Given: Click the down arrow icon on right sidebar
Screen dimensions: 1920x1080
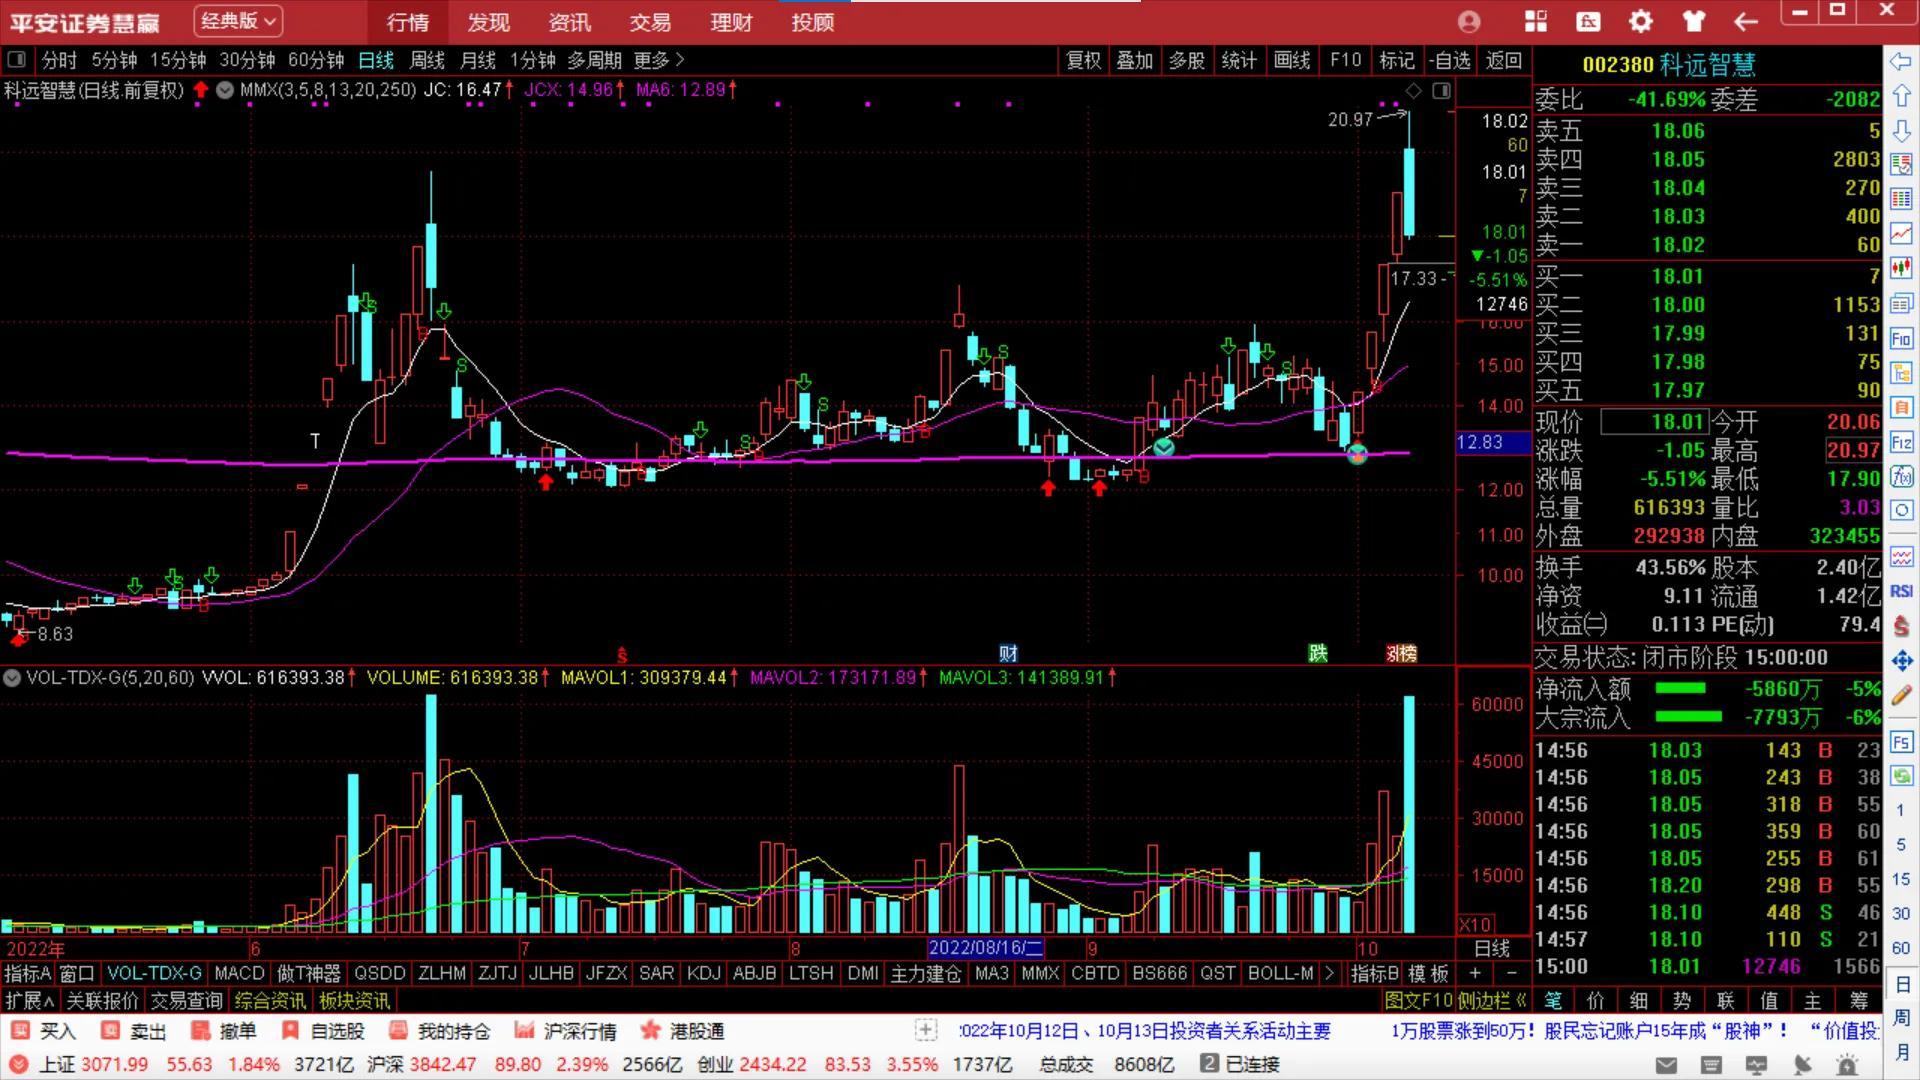Looking at the screenshot, I should 1901,130.
